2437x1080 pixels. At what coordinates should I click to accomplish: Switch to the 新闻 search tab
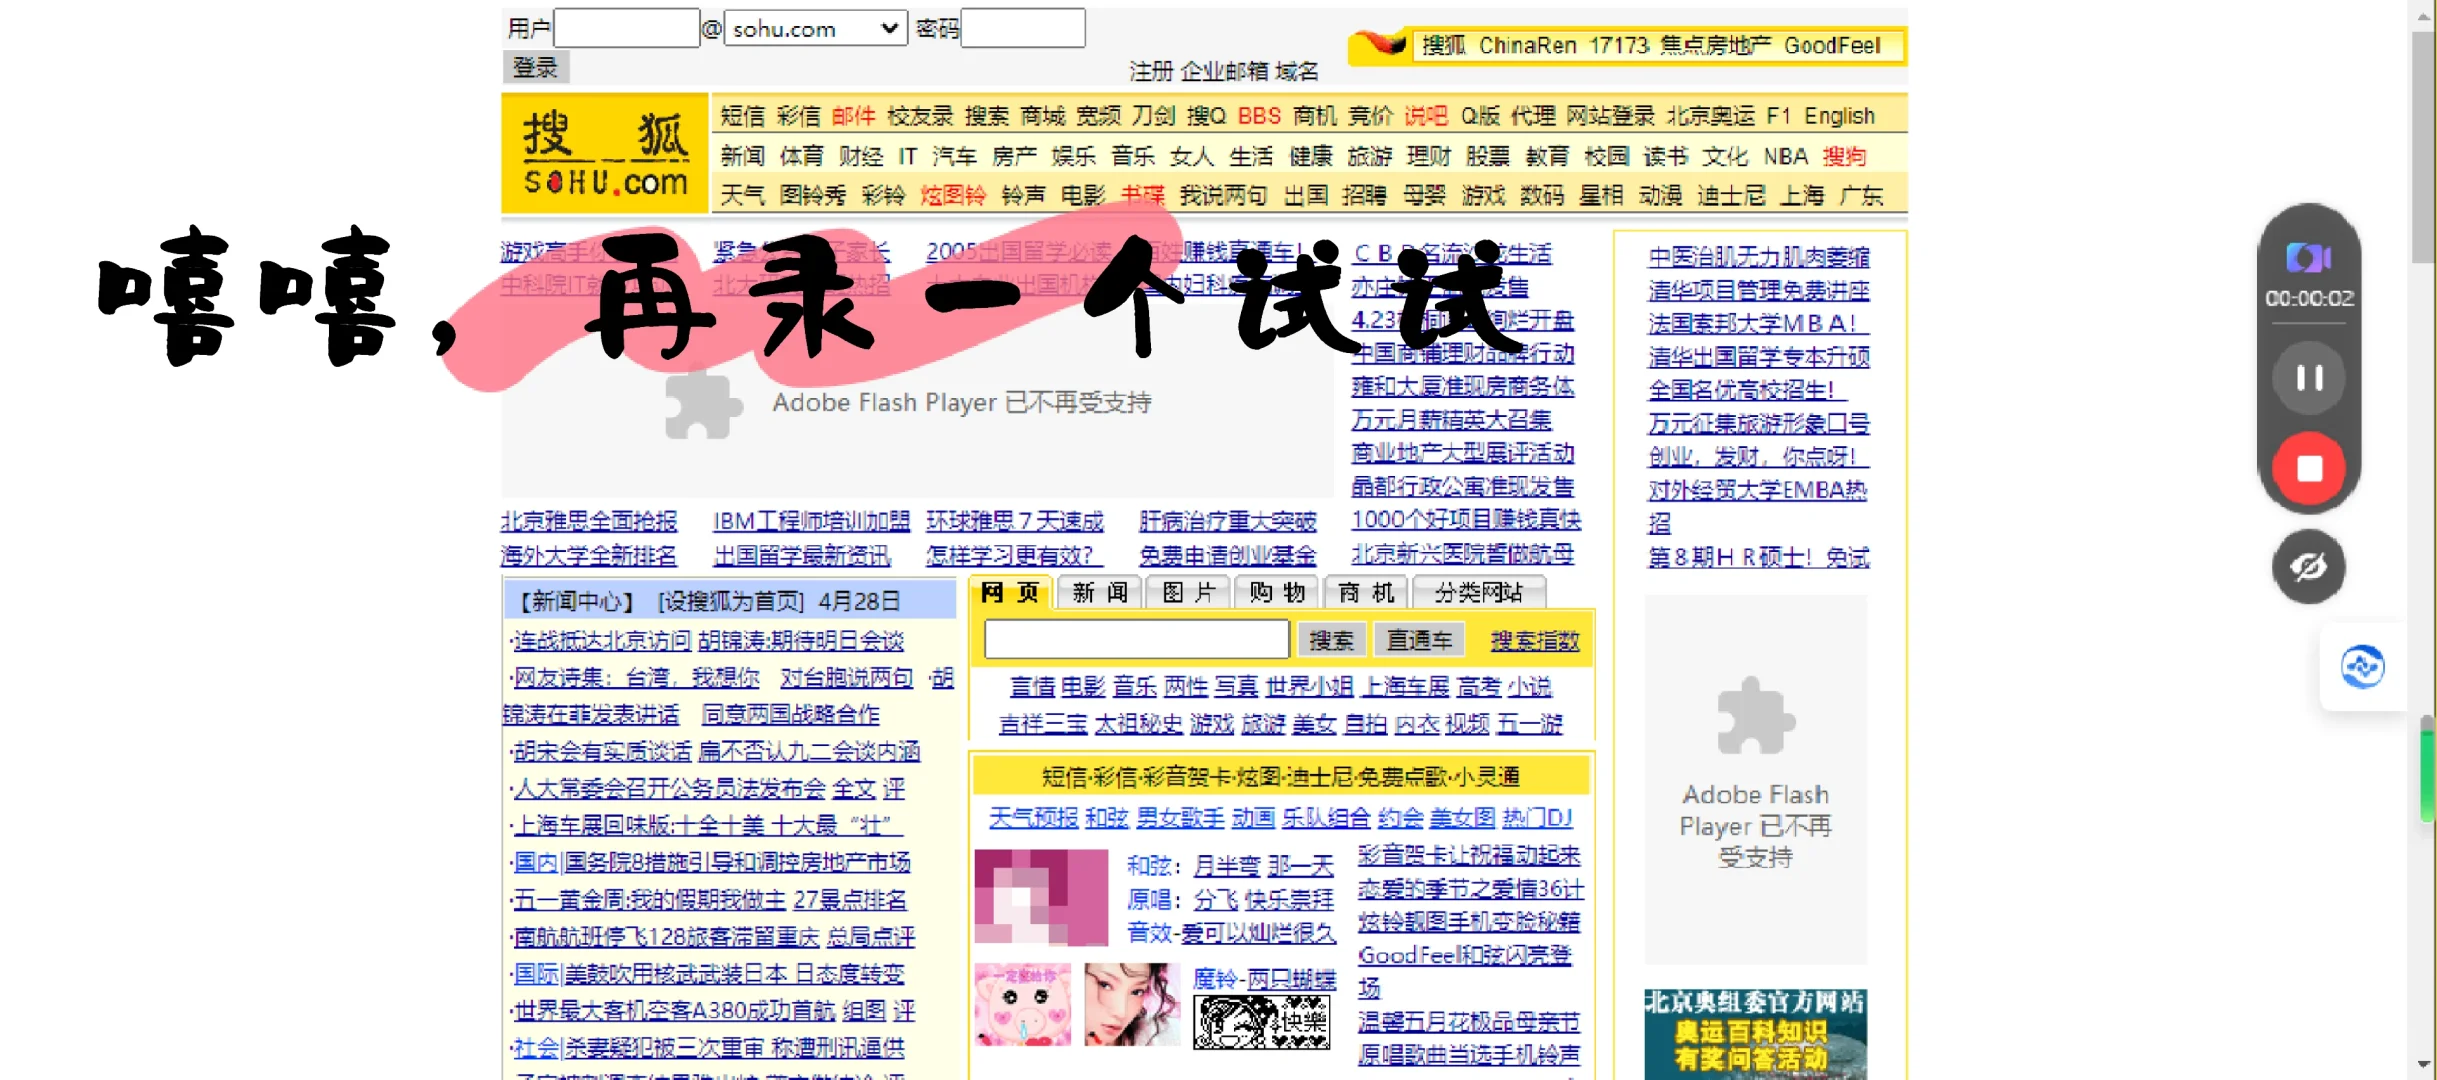coord(1098,592)
